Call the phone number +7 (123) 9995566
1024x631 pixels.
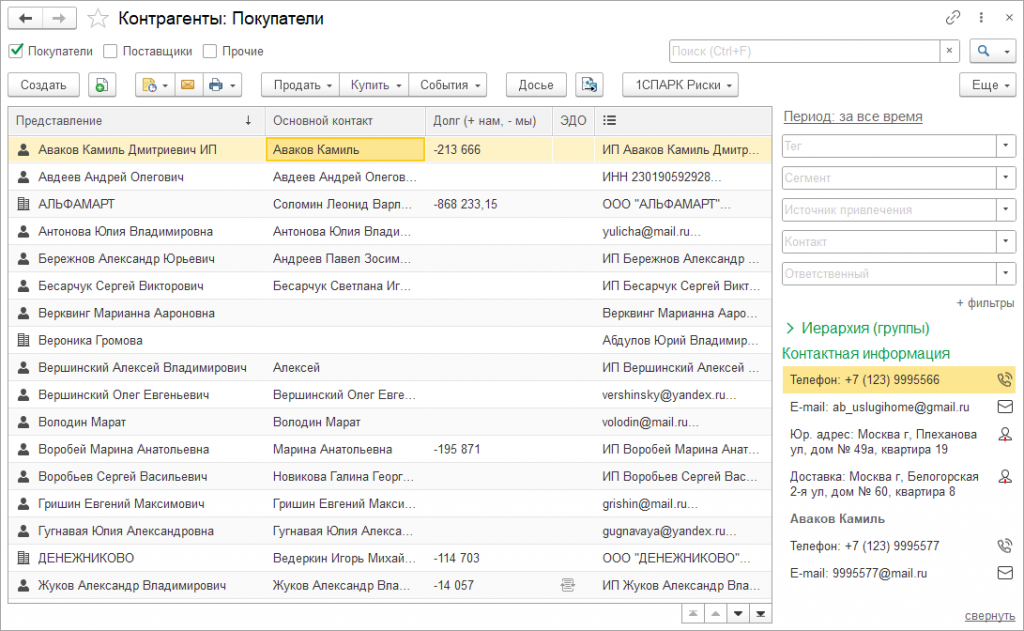click(1004, 380)
